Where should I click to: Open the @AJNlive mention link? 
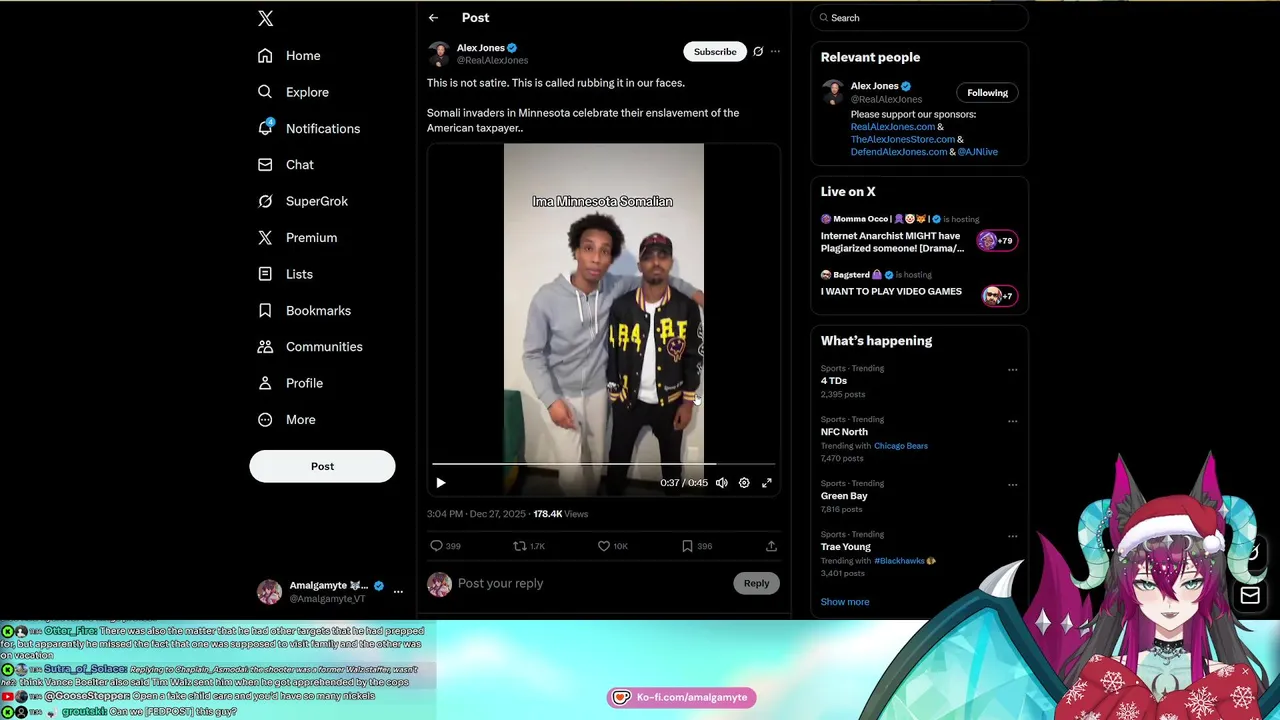(978, 152)
